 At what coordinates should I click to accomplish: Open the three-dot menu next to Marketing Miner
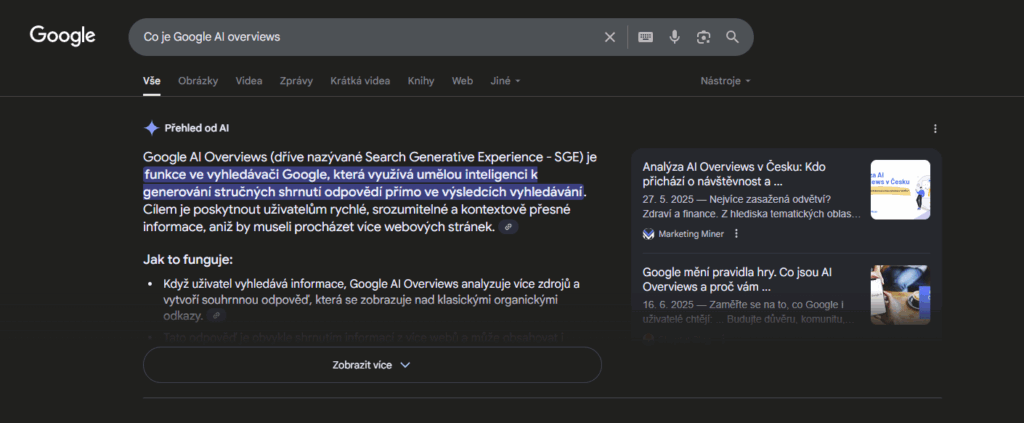[737, 234]
